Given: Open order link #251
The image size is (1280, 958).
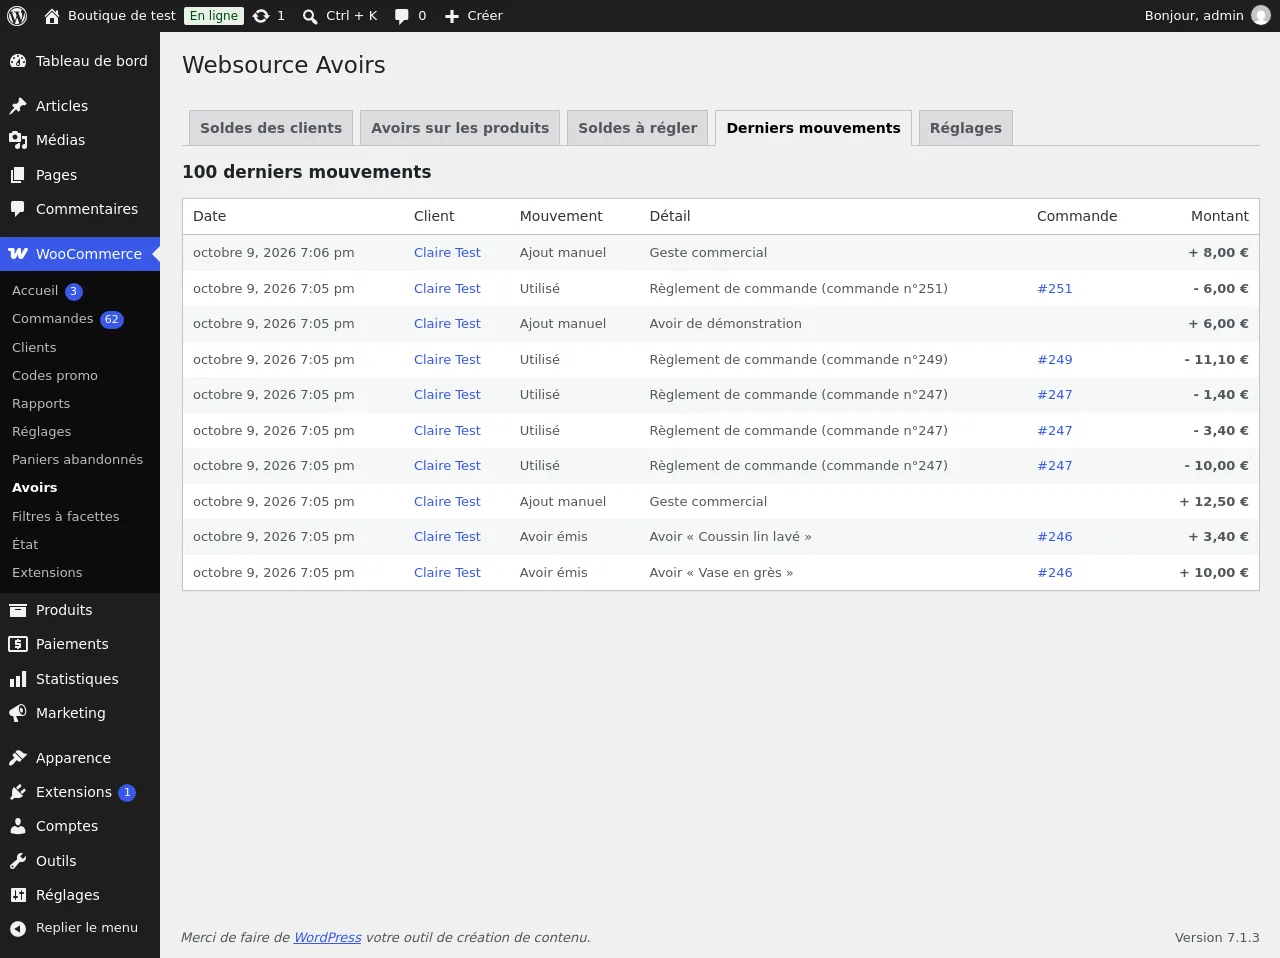Looking at the screenshot, I should point(1055,288).
